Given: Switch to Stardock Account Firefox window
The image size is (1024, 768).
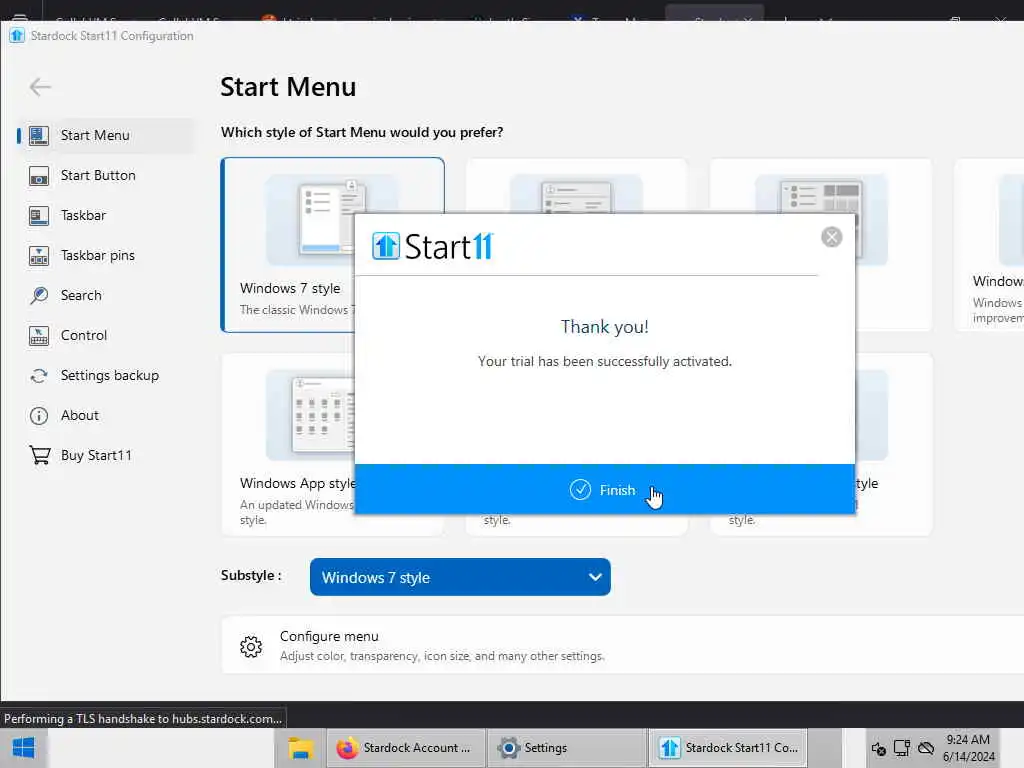Looking at the screenshot, I should point(405,748).
